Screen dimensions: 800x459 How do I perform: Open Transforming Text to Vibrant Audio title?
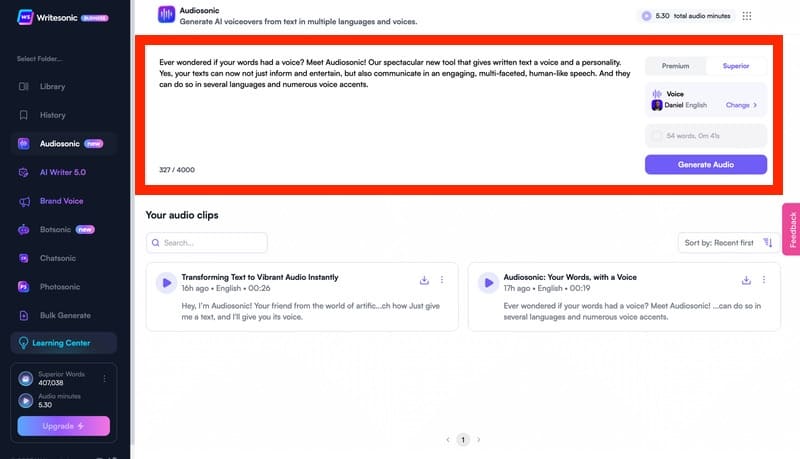coord(260,277)
